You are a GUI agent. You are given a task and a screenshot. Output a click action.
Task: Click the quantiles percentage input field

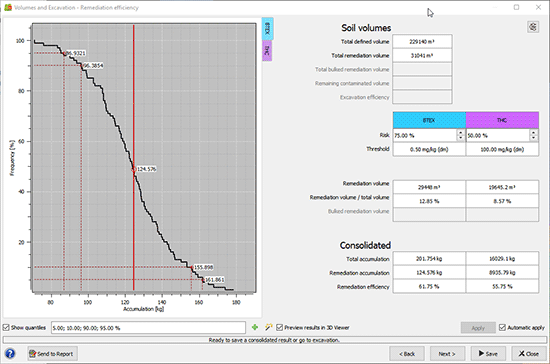coord(148,328)
